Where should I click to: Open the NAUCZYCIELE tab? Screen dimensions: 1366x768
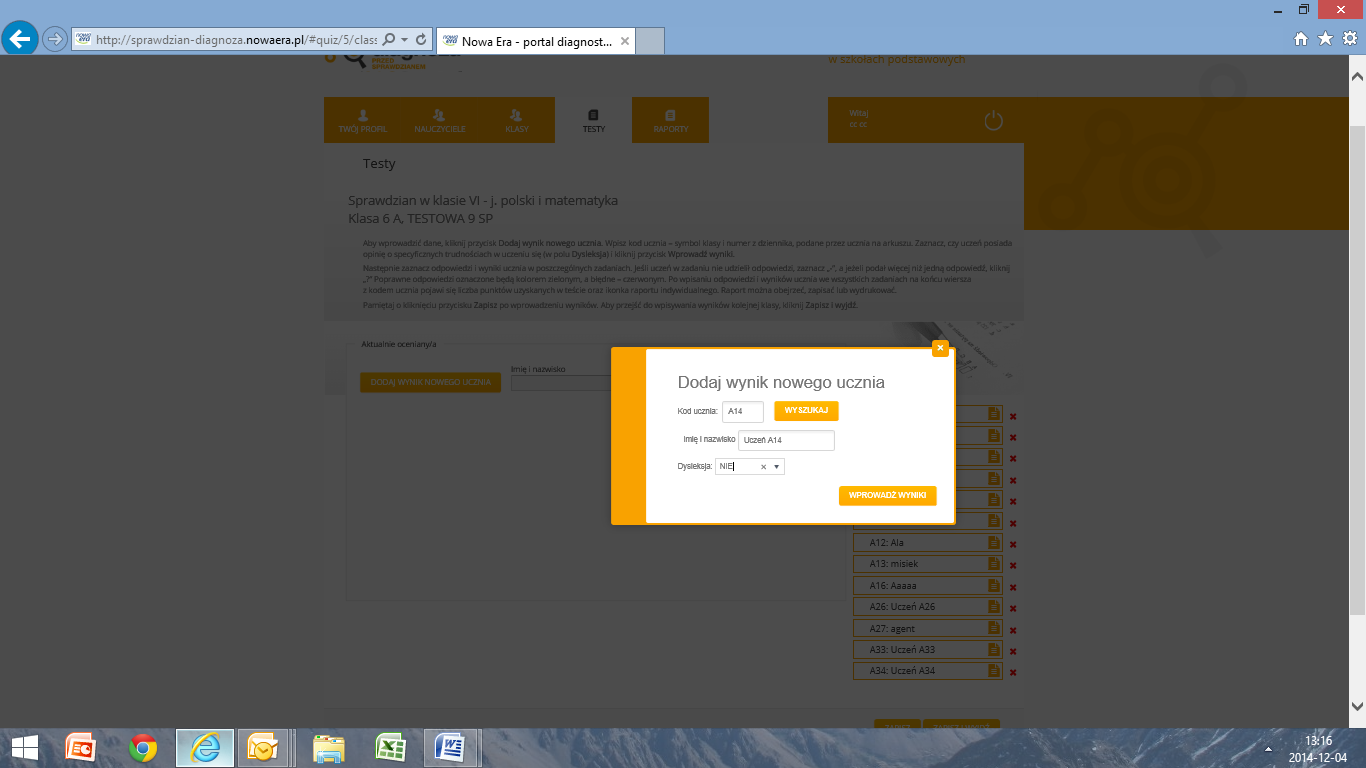pos(439,121)
